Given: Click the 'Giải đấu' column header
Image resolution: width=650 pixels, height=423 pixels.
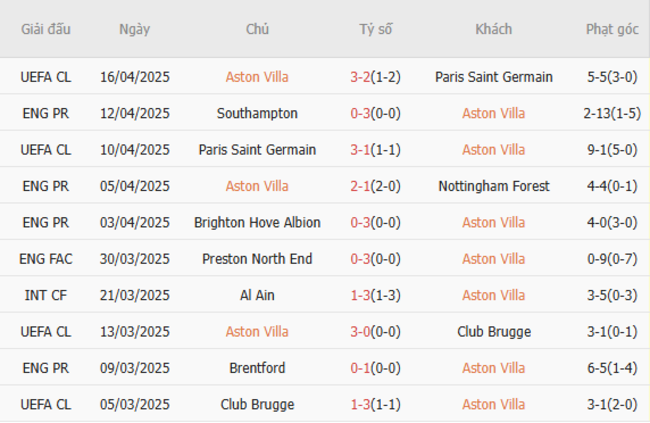Looking at the screenshot, I should tap(46, 29).
